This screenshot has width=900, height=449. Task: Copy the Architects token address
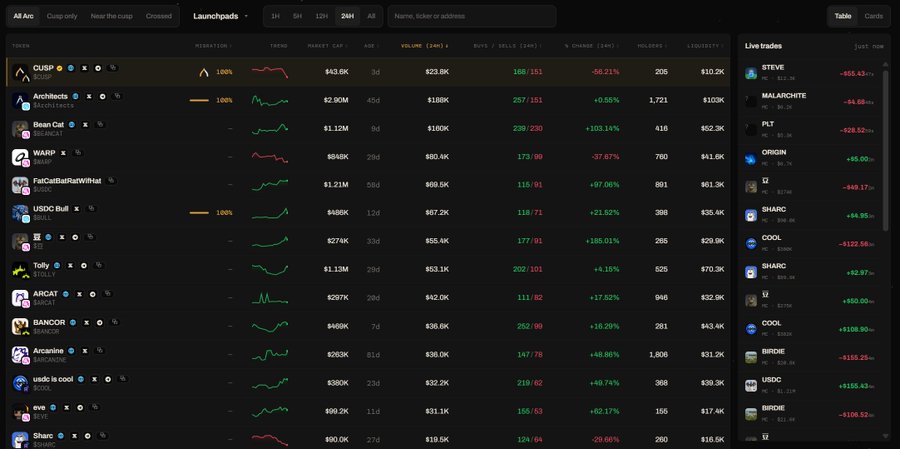(117, 96)
